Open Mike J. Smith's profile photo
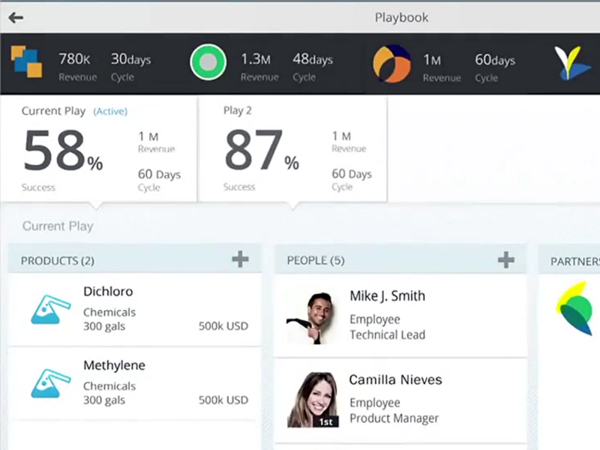Screen dimensions: 600x450 310,316
